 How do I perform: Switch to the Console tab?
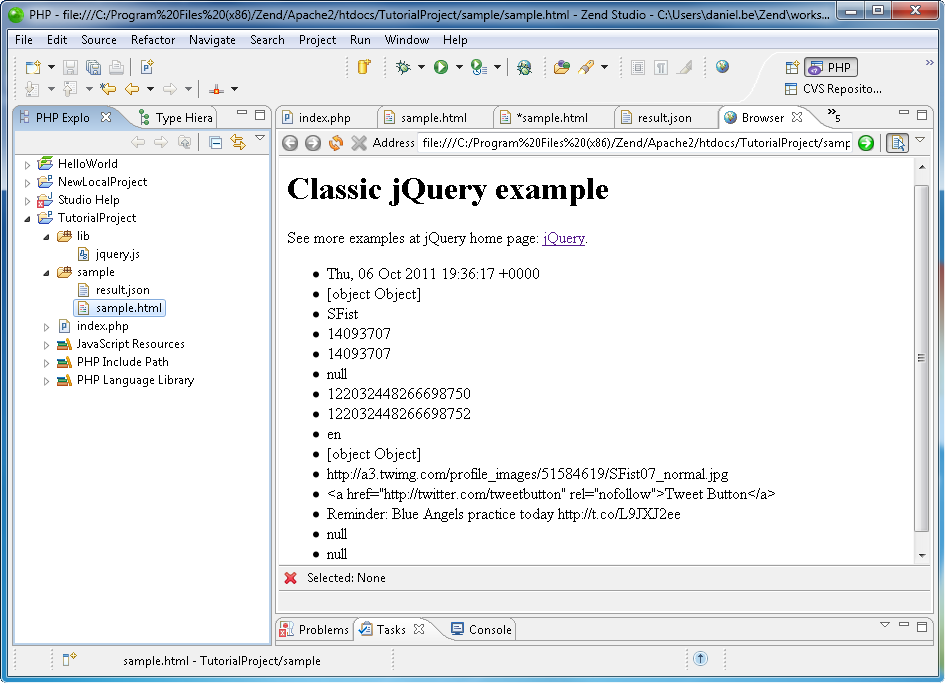[x=482, y=629]
